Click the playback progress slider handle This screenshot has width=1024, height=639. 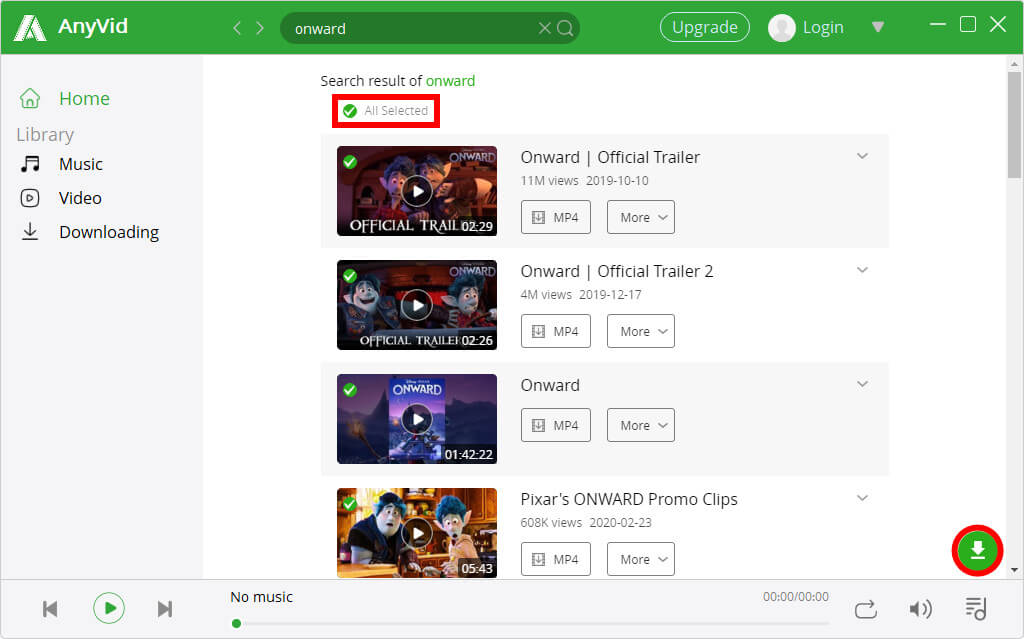[236, 623]
